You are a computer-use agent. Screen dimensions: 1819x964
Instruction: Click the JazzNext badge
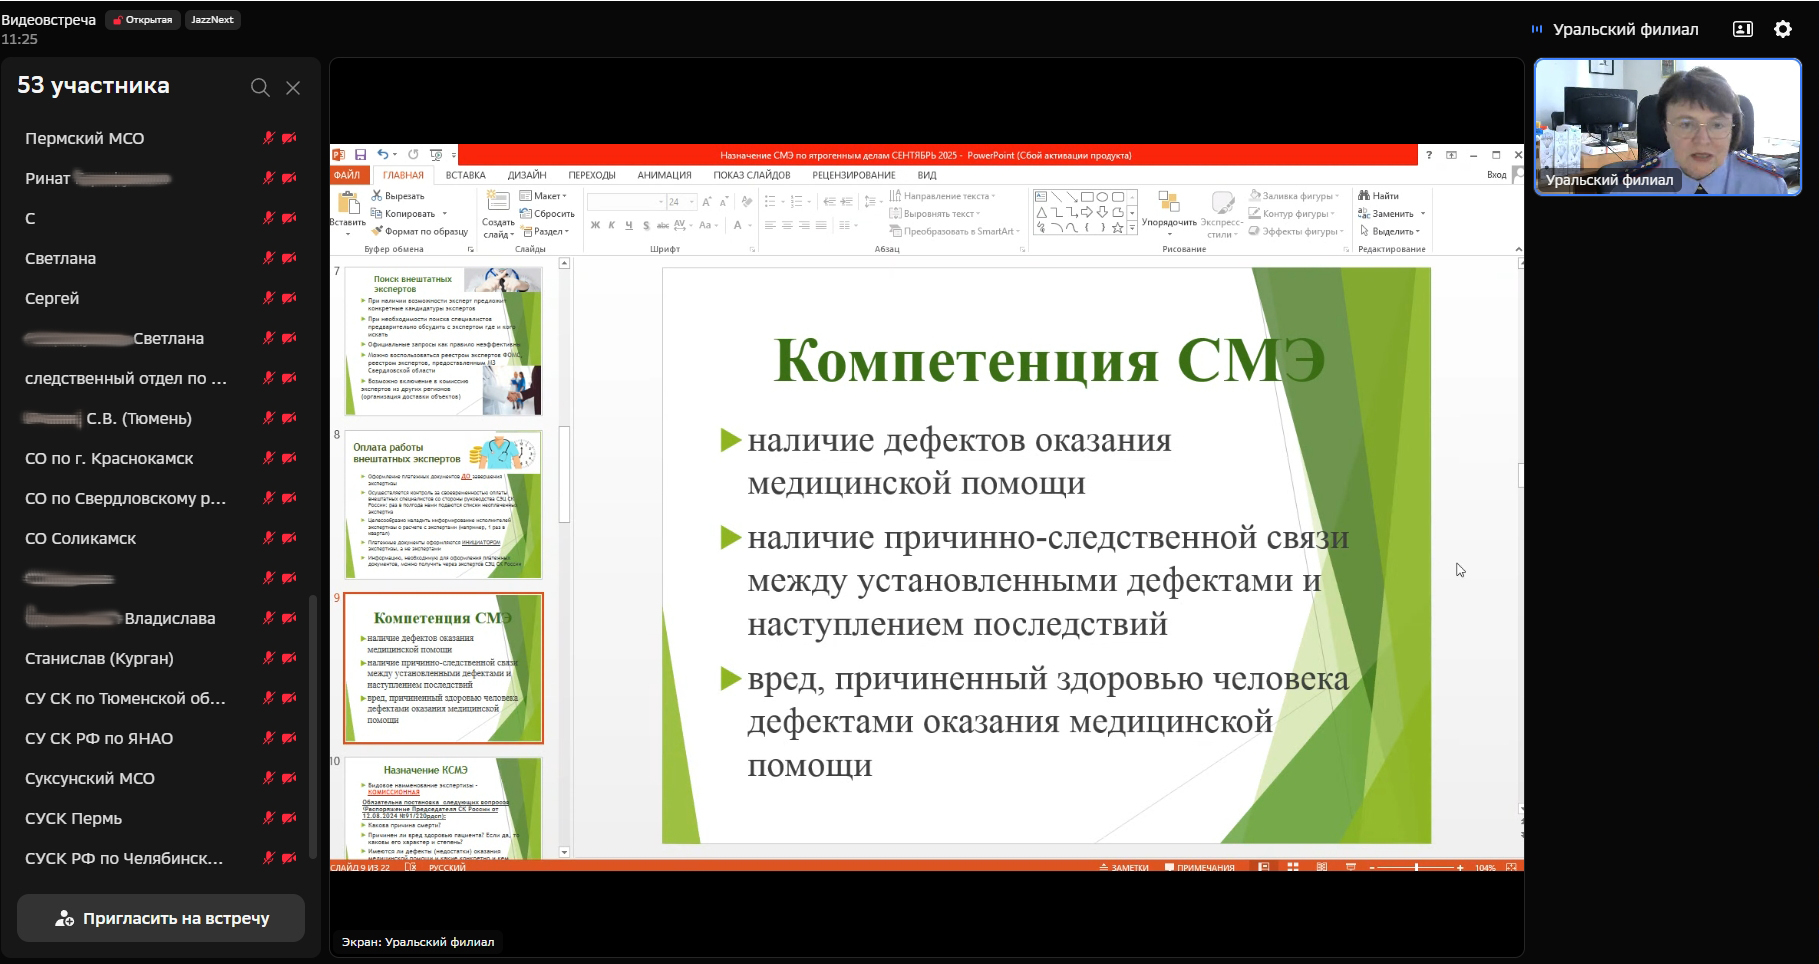(x=212, y=20)
